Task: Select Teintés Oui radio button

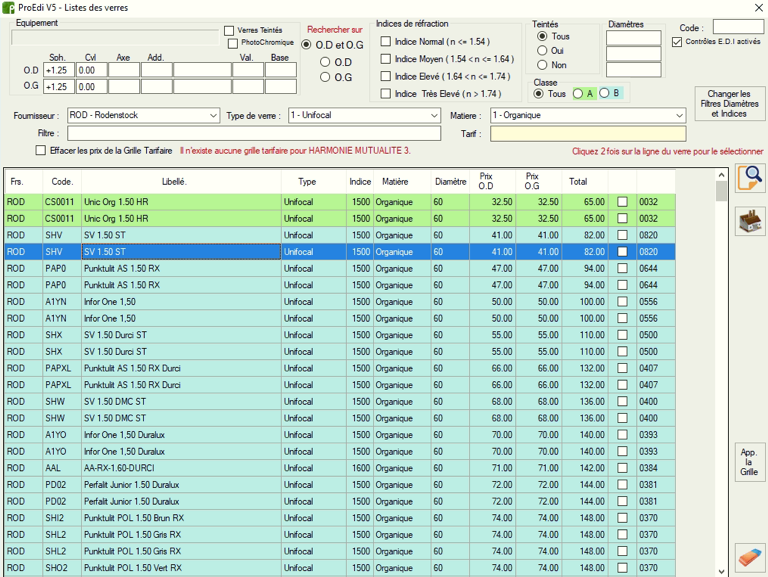Action: coord(542,50)
